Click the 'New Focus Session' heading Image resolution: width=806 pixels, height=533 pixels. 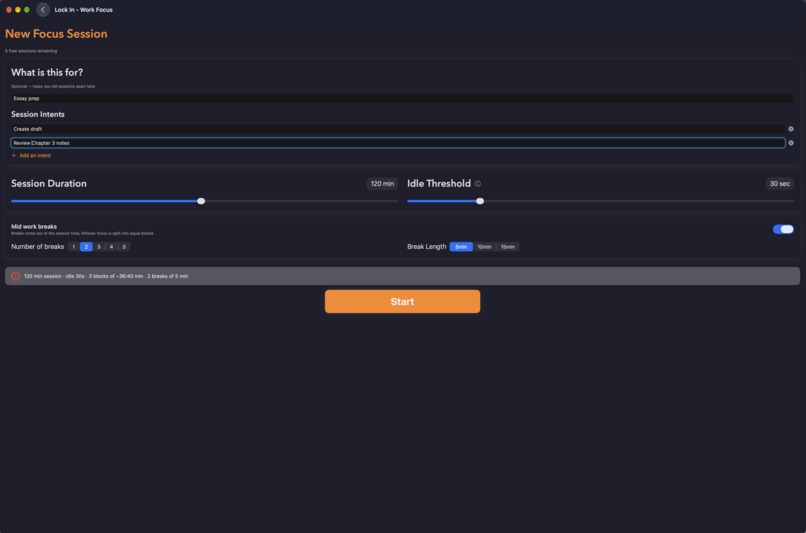(x=56, y=34)
